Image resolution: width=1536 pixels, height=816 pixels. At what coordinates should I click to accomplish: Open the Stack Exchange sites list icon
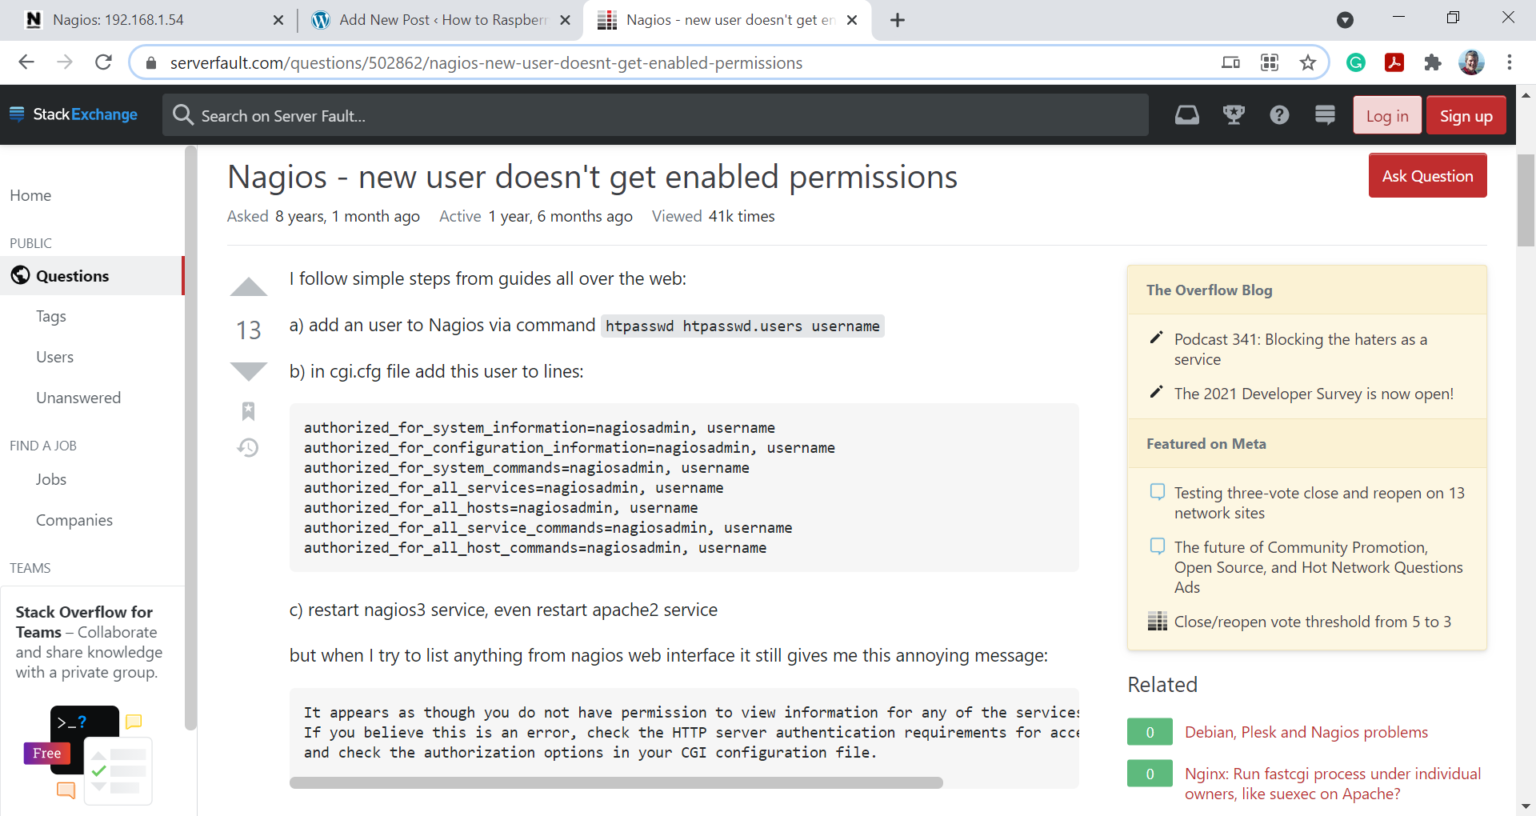[1325, 115]
